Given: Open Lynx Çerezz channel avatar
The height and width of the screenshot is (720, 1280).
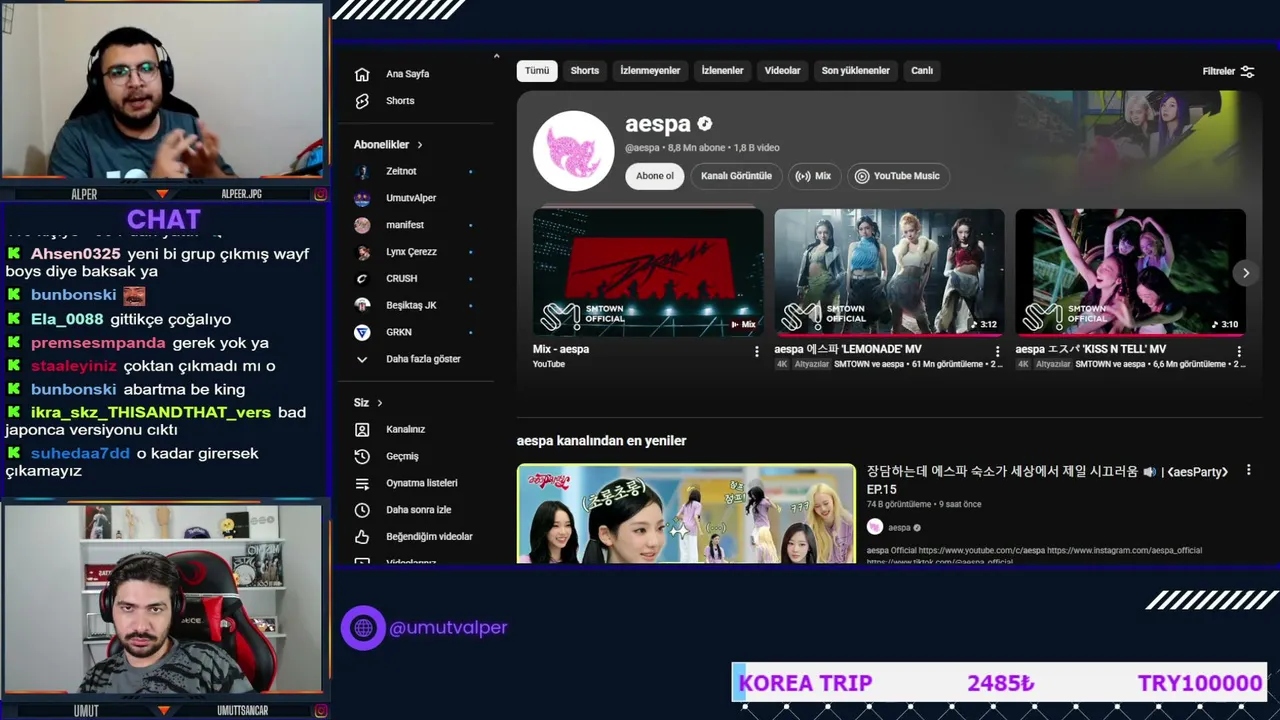Looking at the screenshot, I should pyautogui.click(x=362, y=252).
